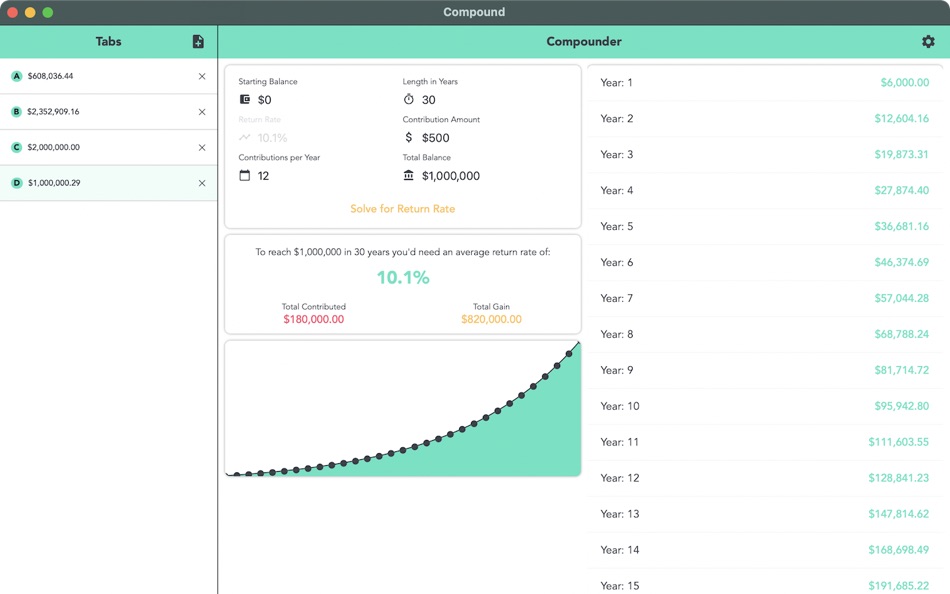The height and width of the screenshot is (594, 950).
Task: Click the trend-line icon beside Return Rate
Action: point(245,137)
